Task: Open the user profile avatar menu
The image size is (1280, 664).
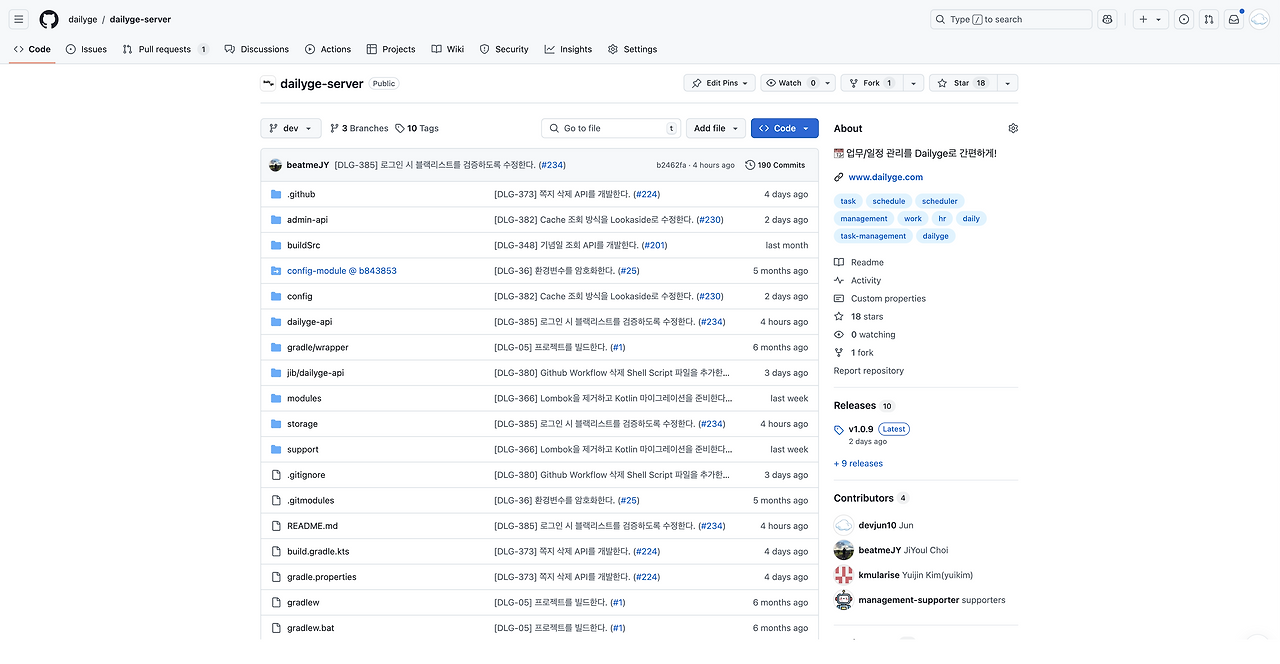Action: click(1259, 19)
